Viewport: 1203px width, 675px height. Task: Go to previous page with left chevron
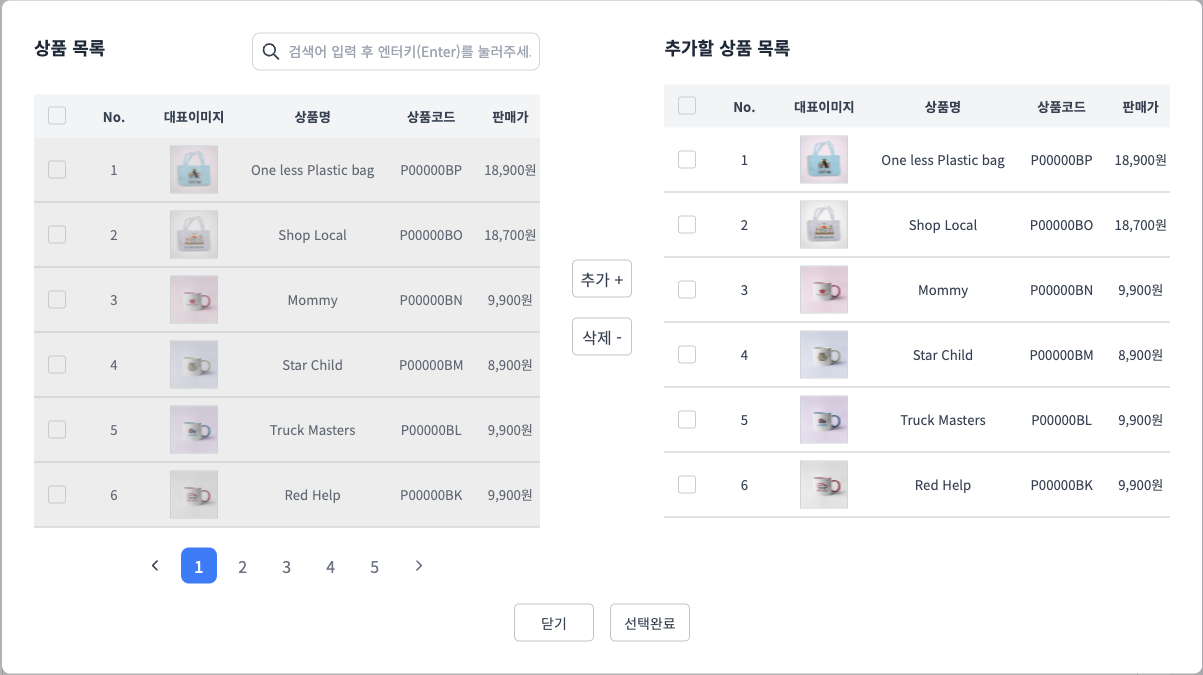point(155,566)
